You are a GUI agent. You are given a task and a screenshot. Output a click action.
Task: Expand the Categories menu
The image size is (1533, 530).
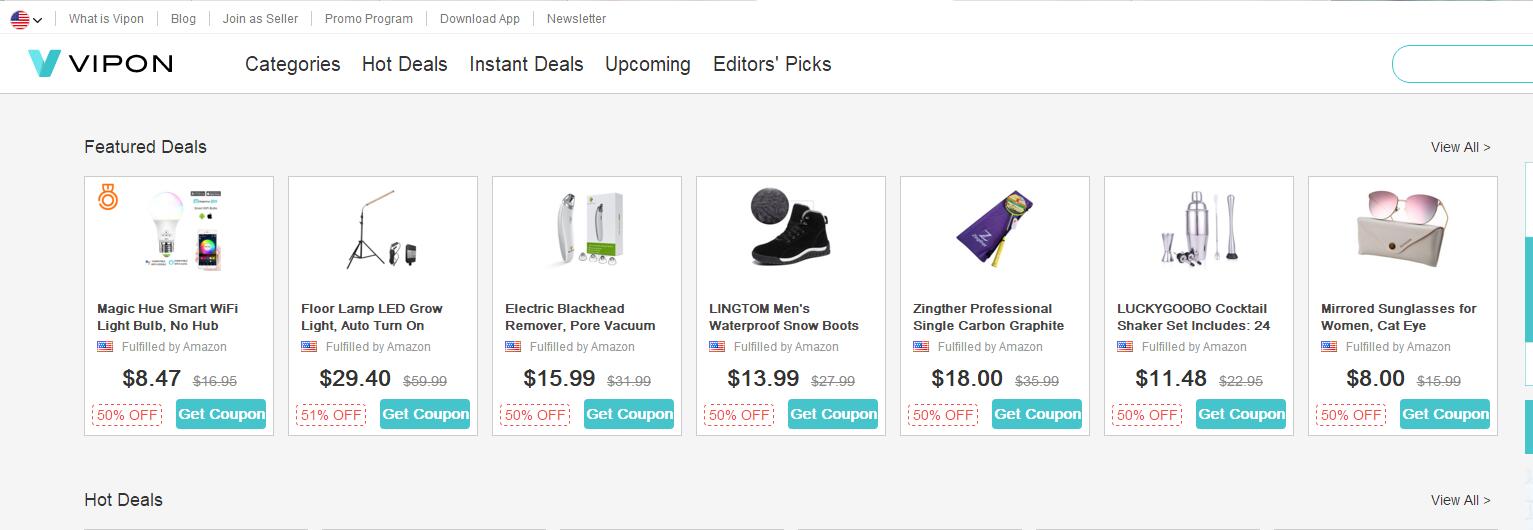pyautogui.click(x=292, y=64)
